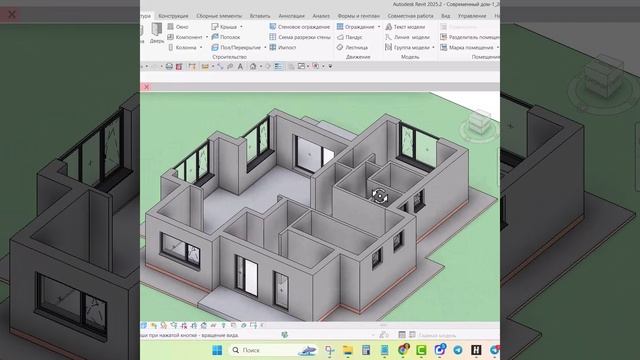Select the Импост (Mullion) tool

(x=282, y=47)
